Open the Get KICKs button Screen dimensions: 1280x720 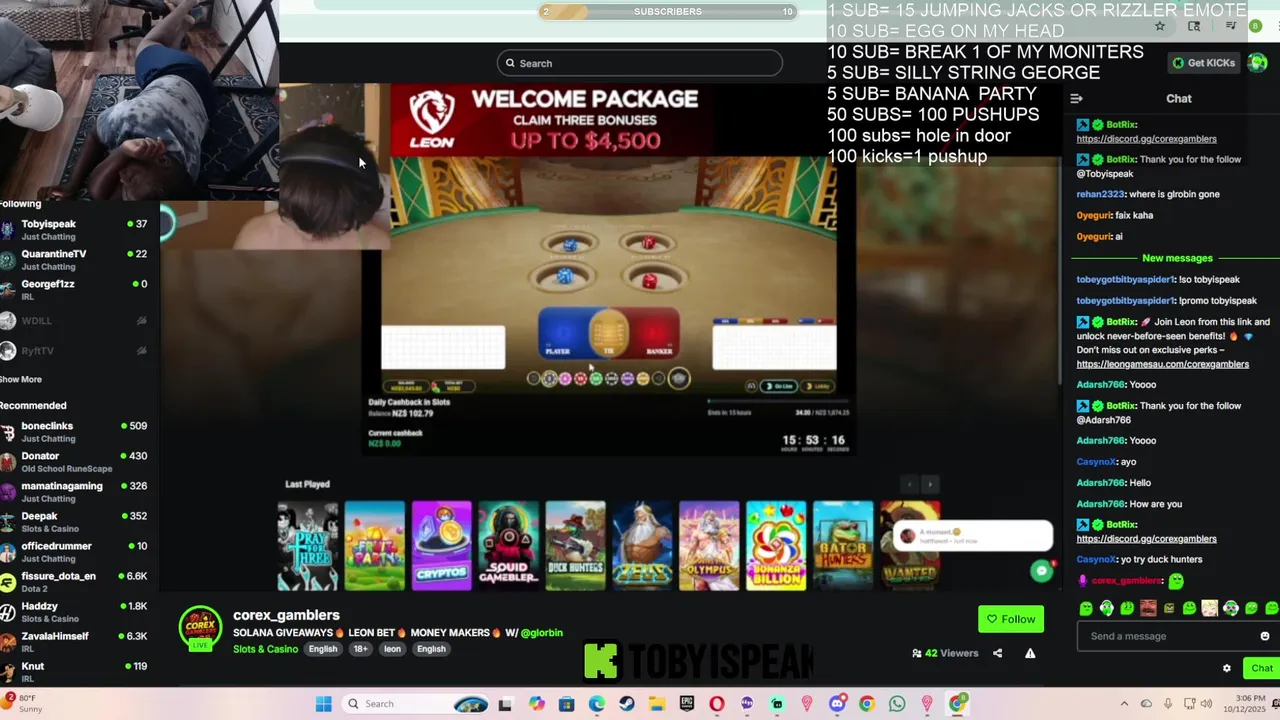pos(1204,63)
